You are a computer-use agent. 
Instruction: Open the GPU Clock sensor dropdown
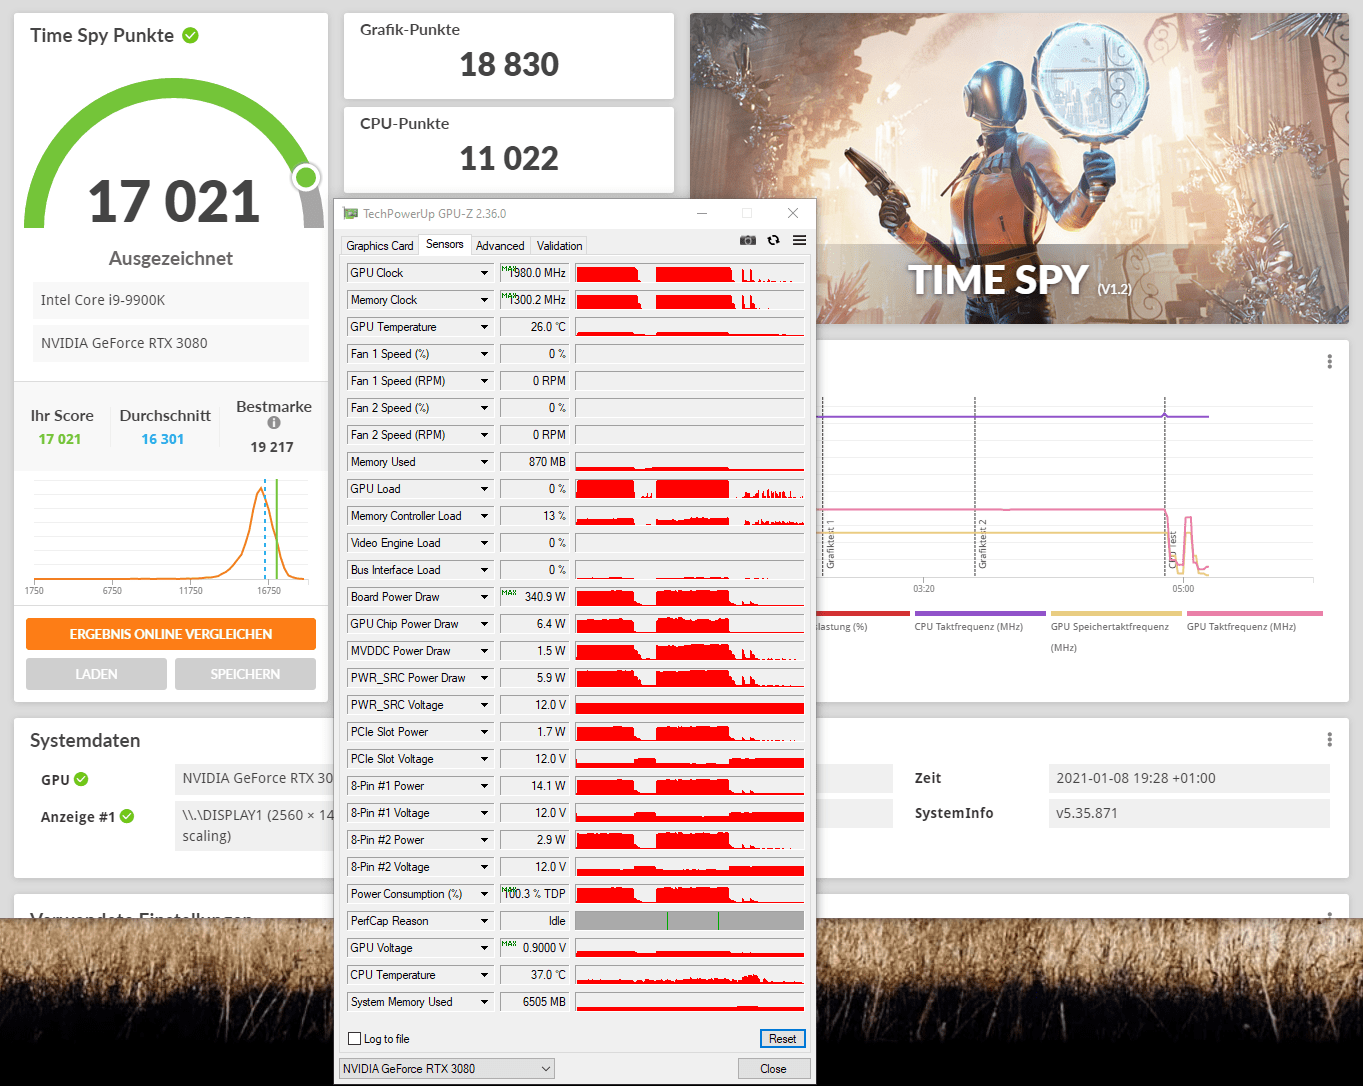point(484,273)
